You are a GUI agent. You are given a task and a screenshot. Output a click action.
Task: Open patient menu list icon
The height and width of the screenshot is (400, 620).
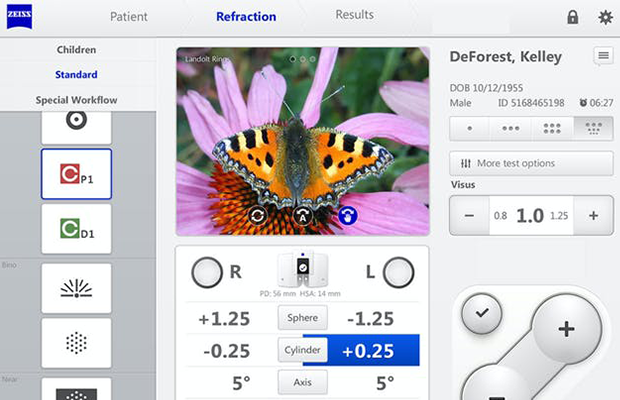point(603,56)
